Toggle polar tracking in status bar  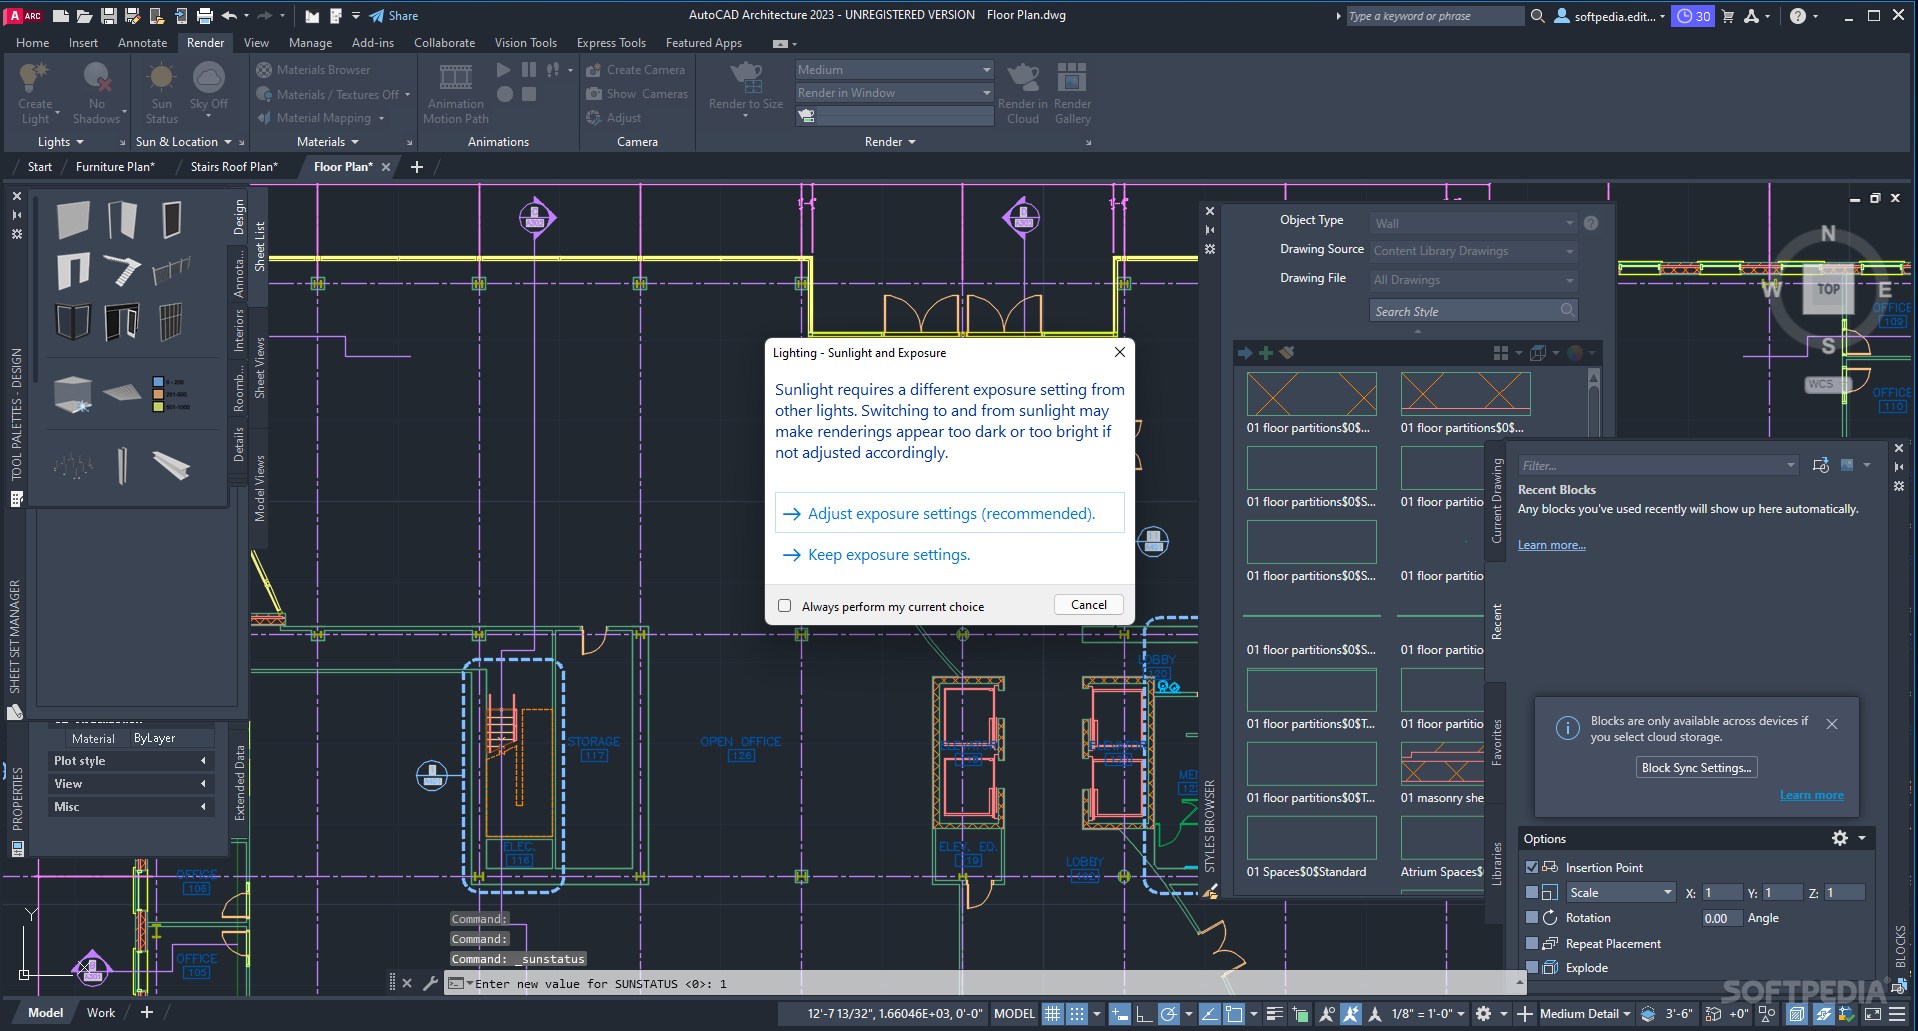[1168, 1013]
